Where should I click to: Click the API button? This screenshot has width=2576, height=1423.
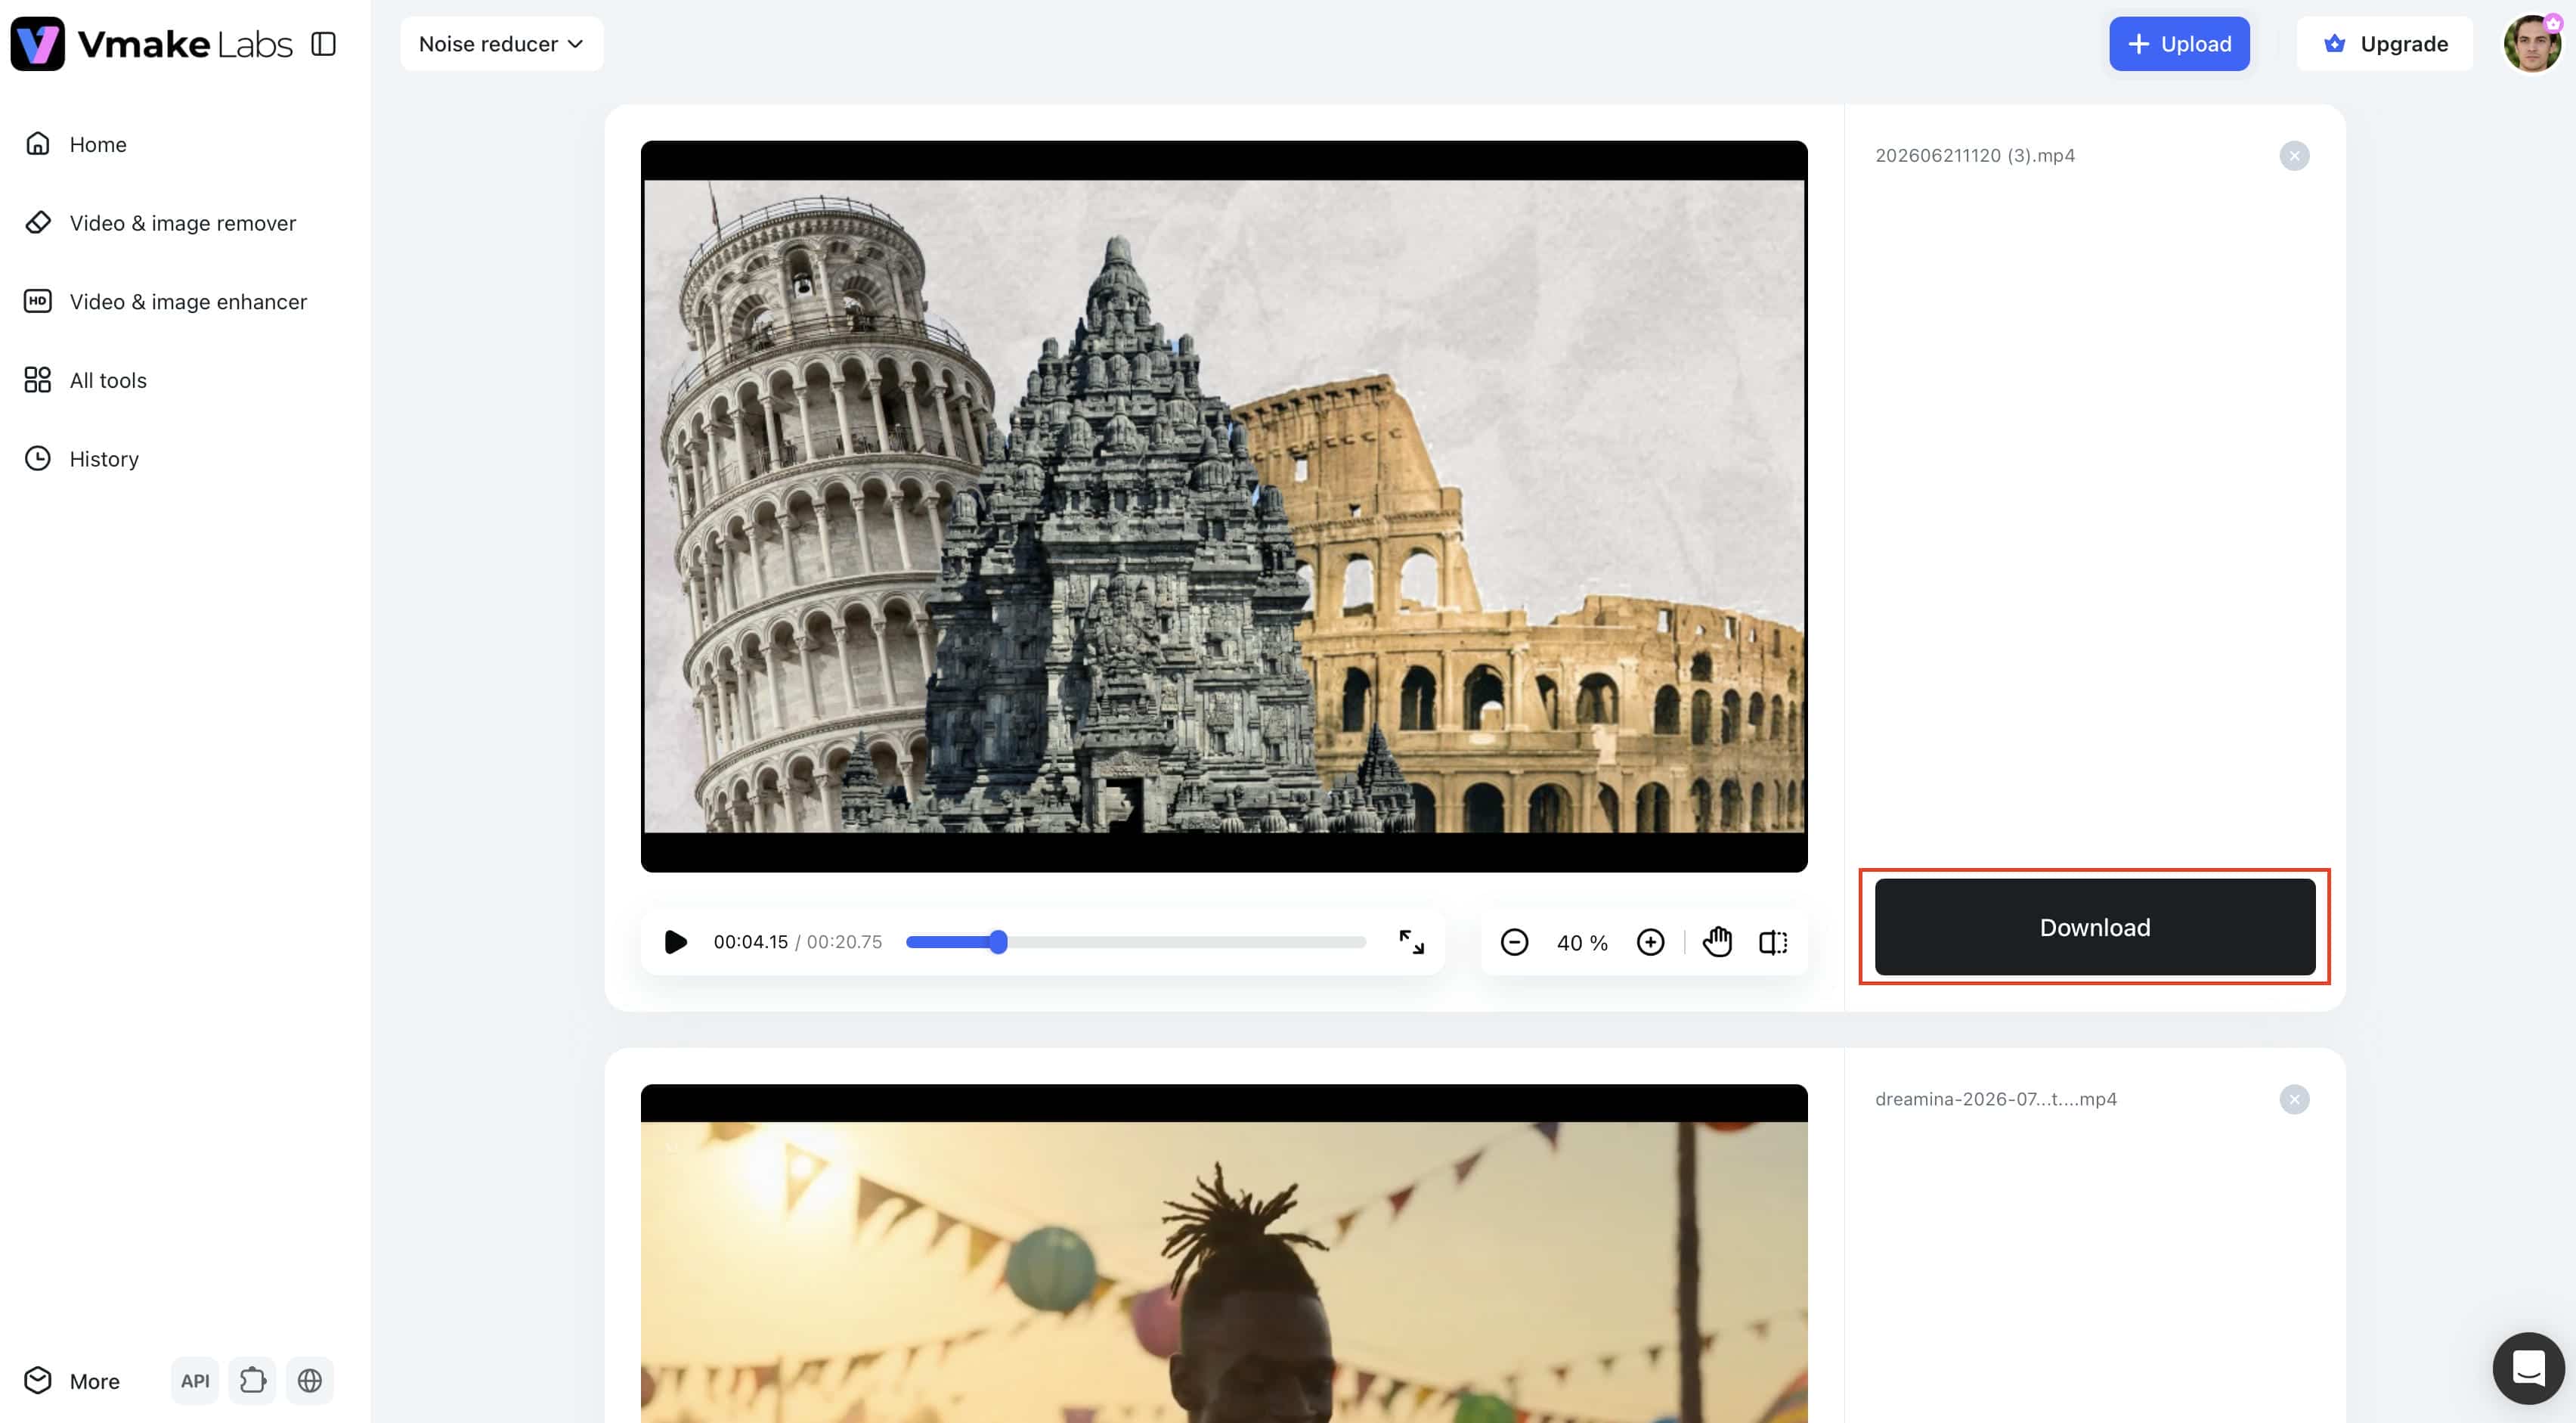point(195,1381)
